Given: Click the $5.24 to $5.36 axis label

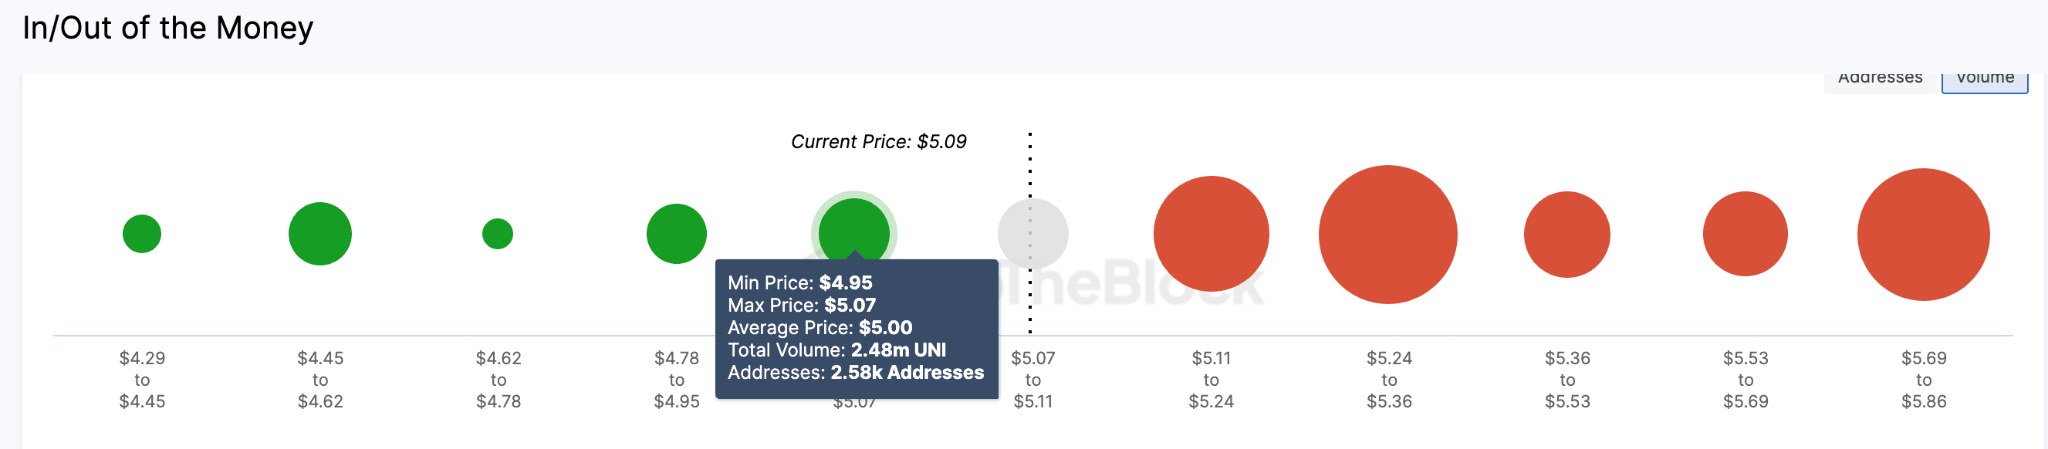Looking at the screenshot, I should click(x=1389, y=380).
